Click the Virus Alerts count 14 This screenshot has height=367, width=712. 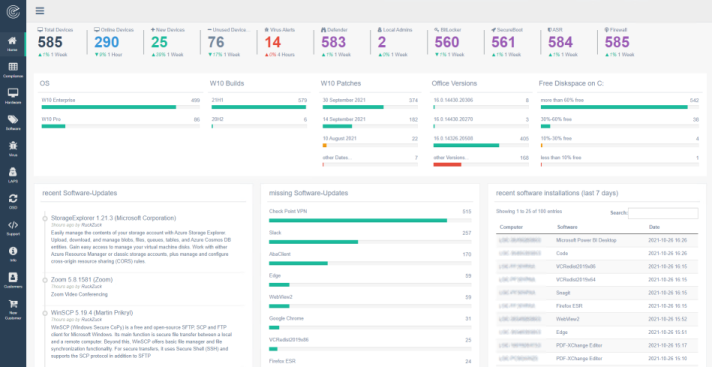coord(273,42)
